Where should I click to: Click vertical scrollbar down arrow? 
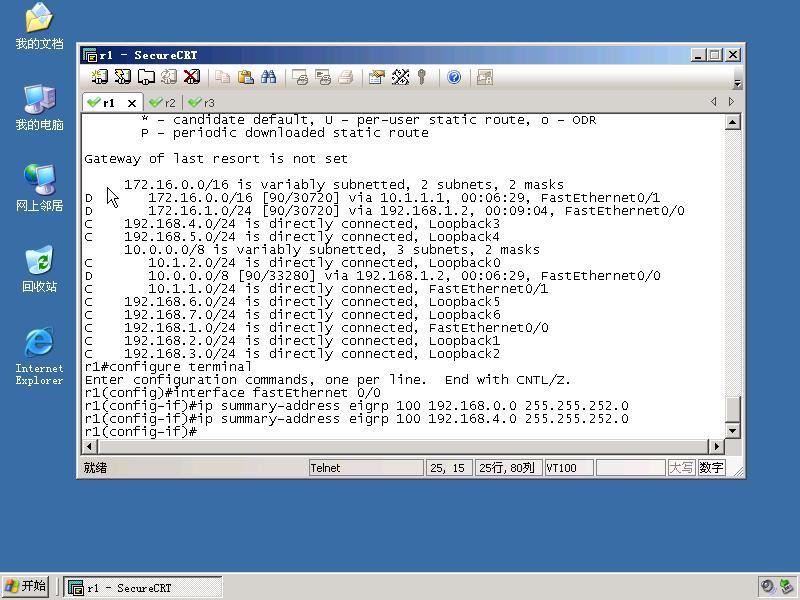click(x=733, y=431)
